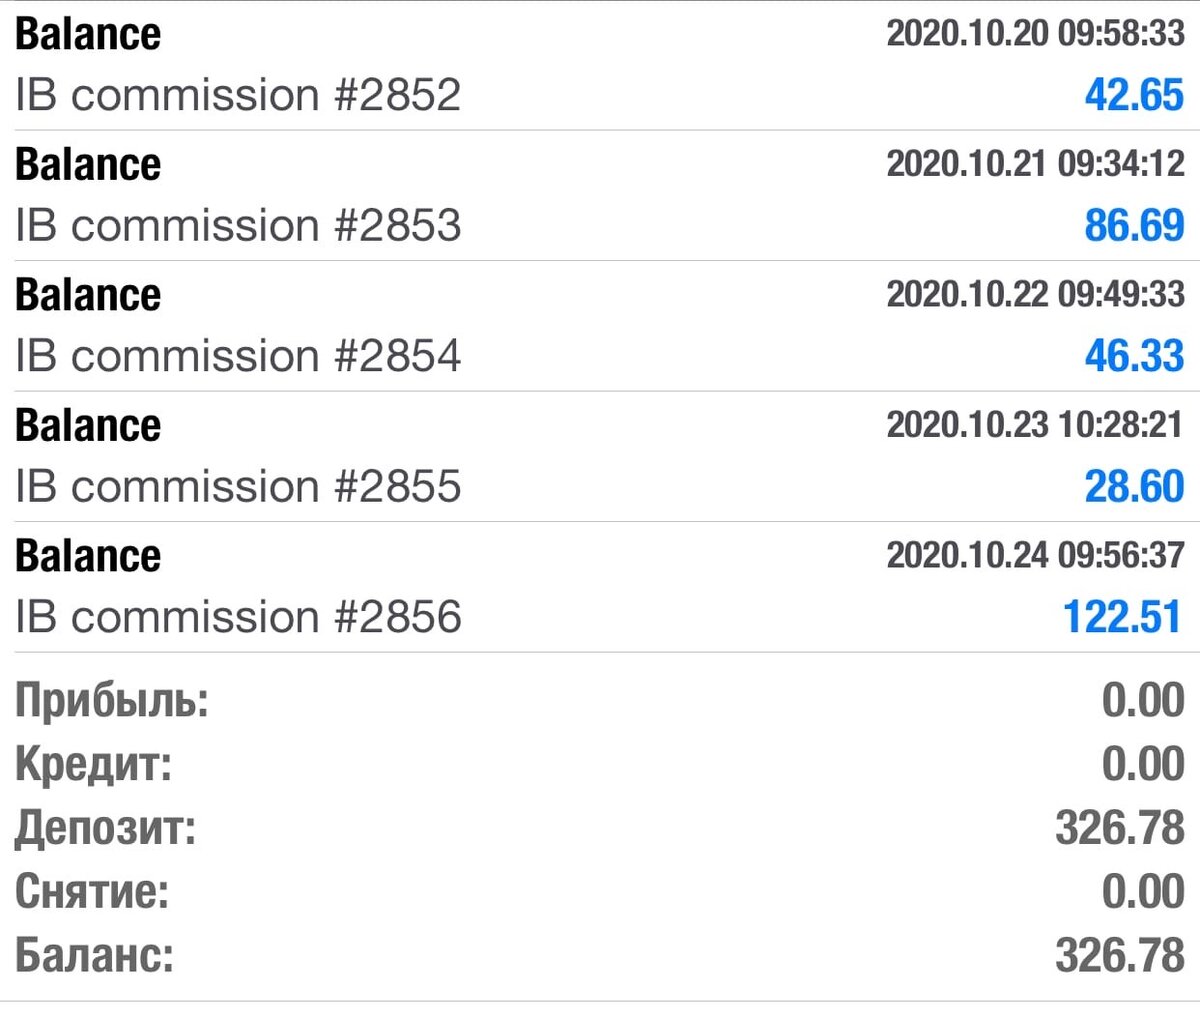The width and height of the screenshot is (1200, 1018).
Task: Open the IB commission #2854 record
Action: click(238, 357)
